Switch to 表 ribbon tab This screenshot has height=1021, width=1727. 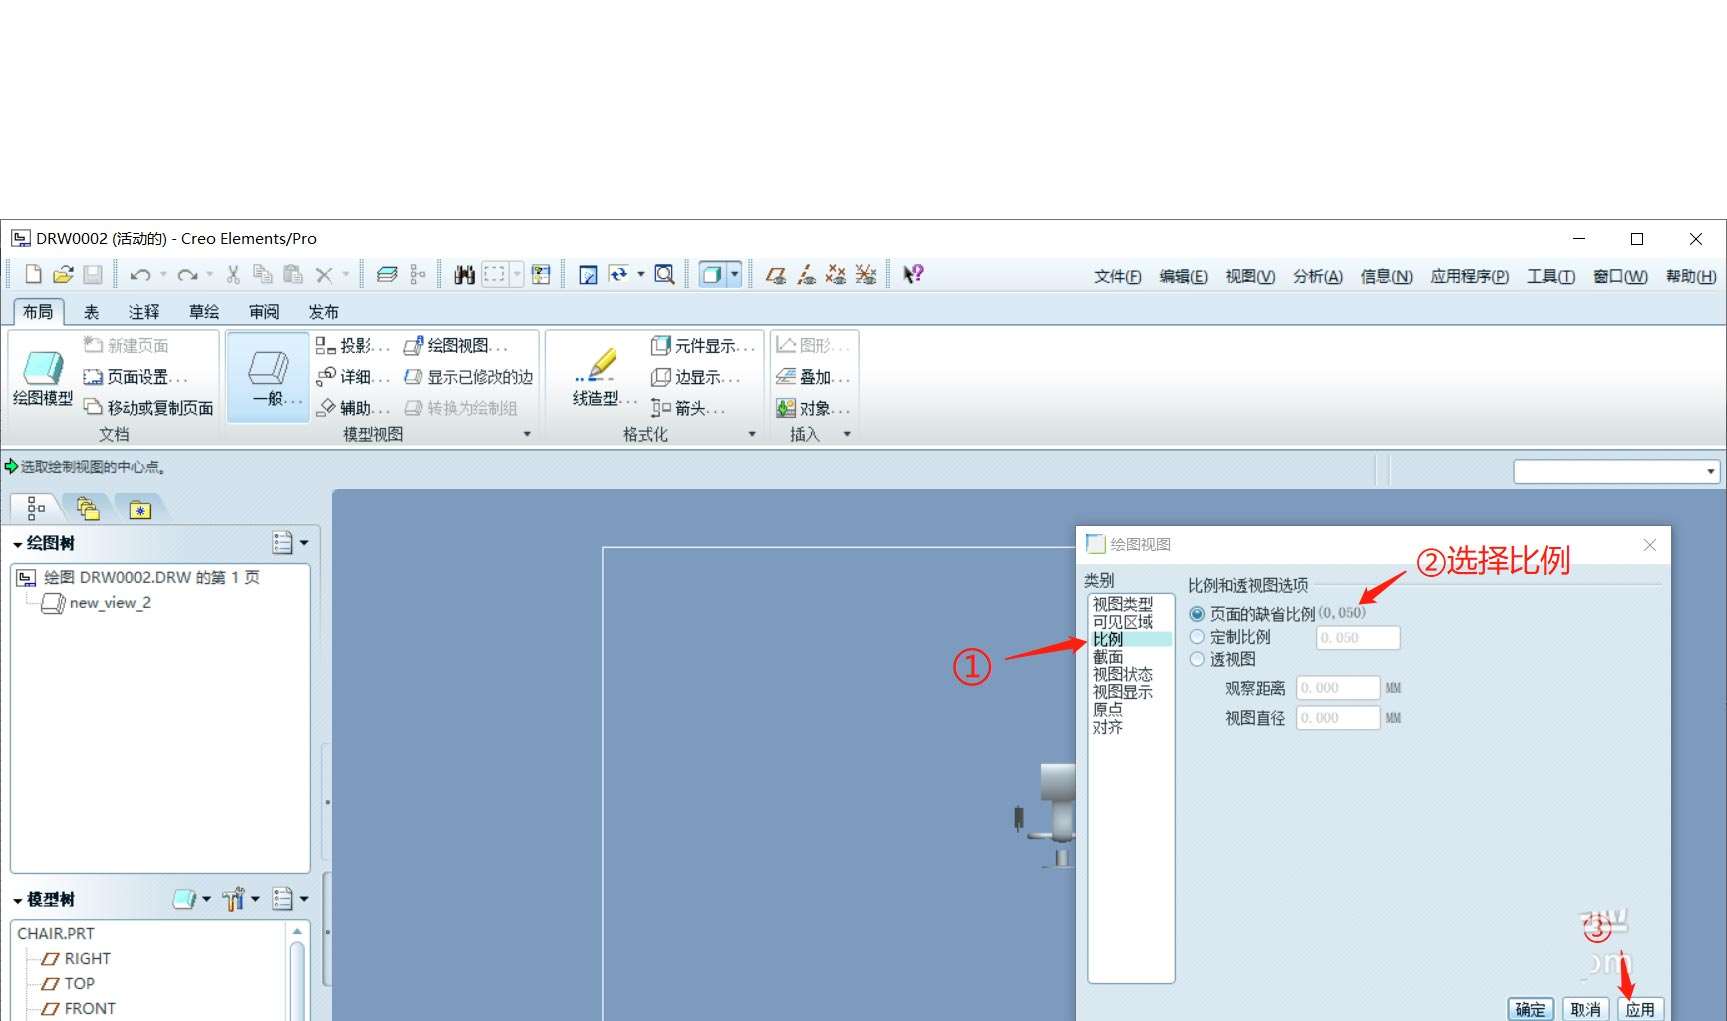(91, 312)
